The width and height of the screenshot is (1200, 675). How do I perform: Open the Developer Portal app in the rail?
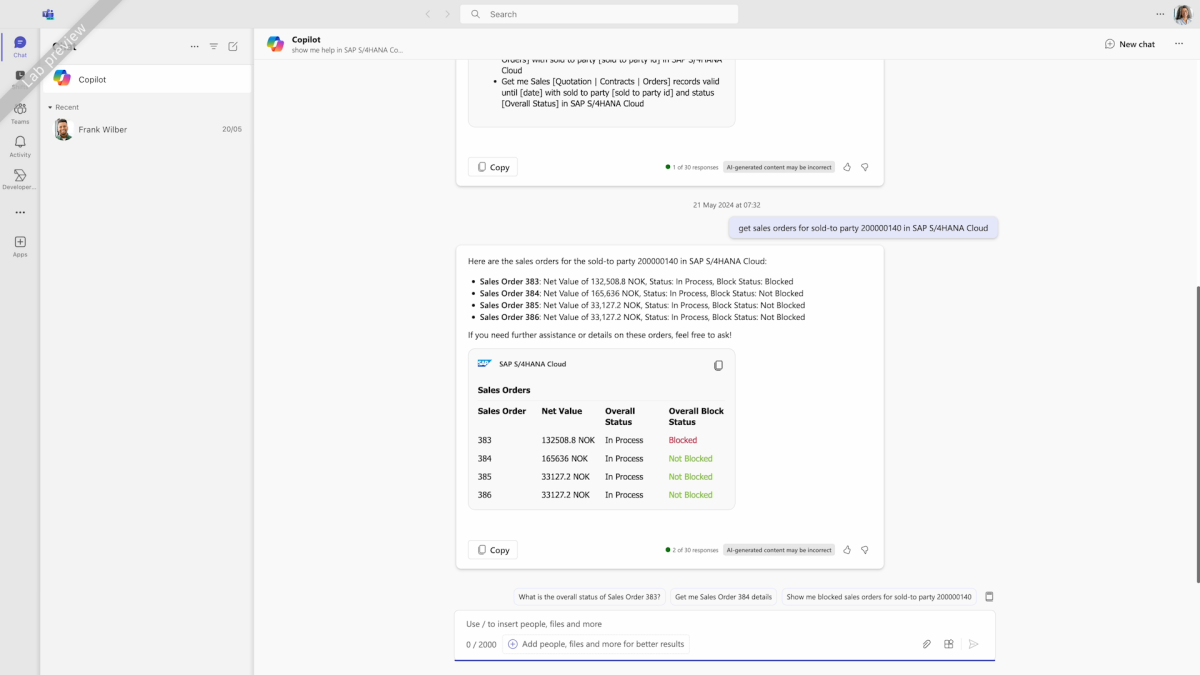coord(20,179)
